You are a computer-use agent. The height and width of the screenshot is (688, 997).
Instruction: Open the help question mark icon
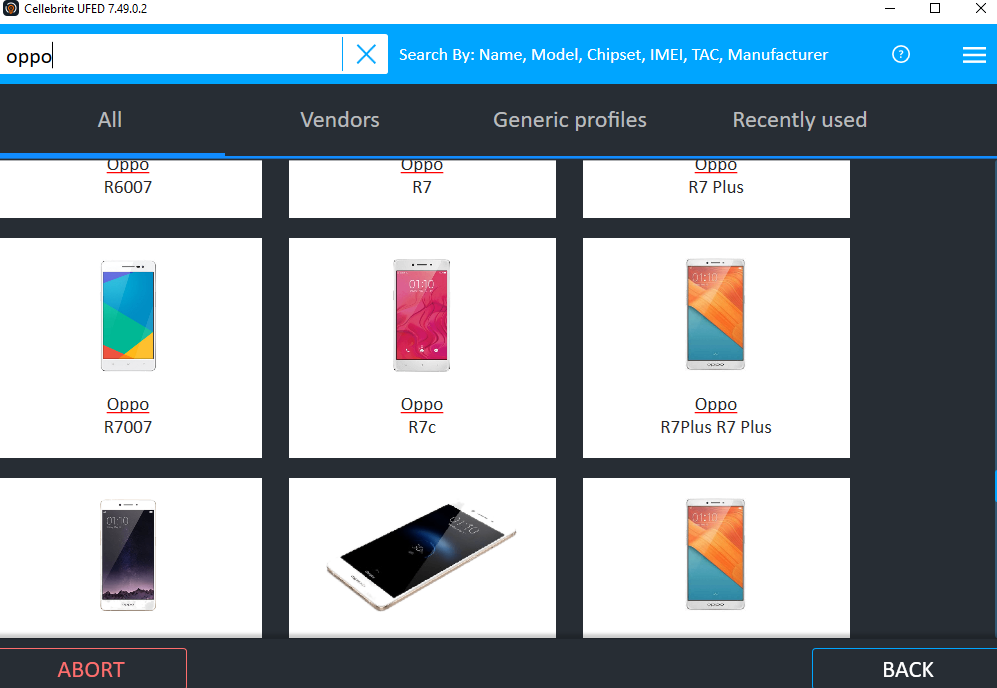(901, 55)
